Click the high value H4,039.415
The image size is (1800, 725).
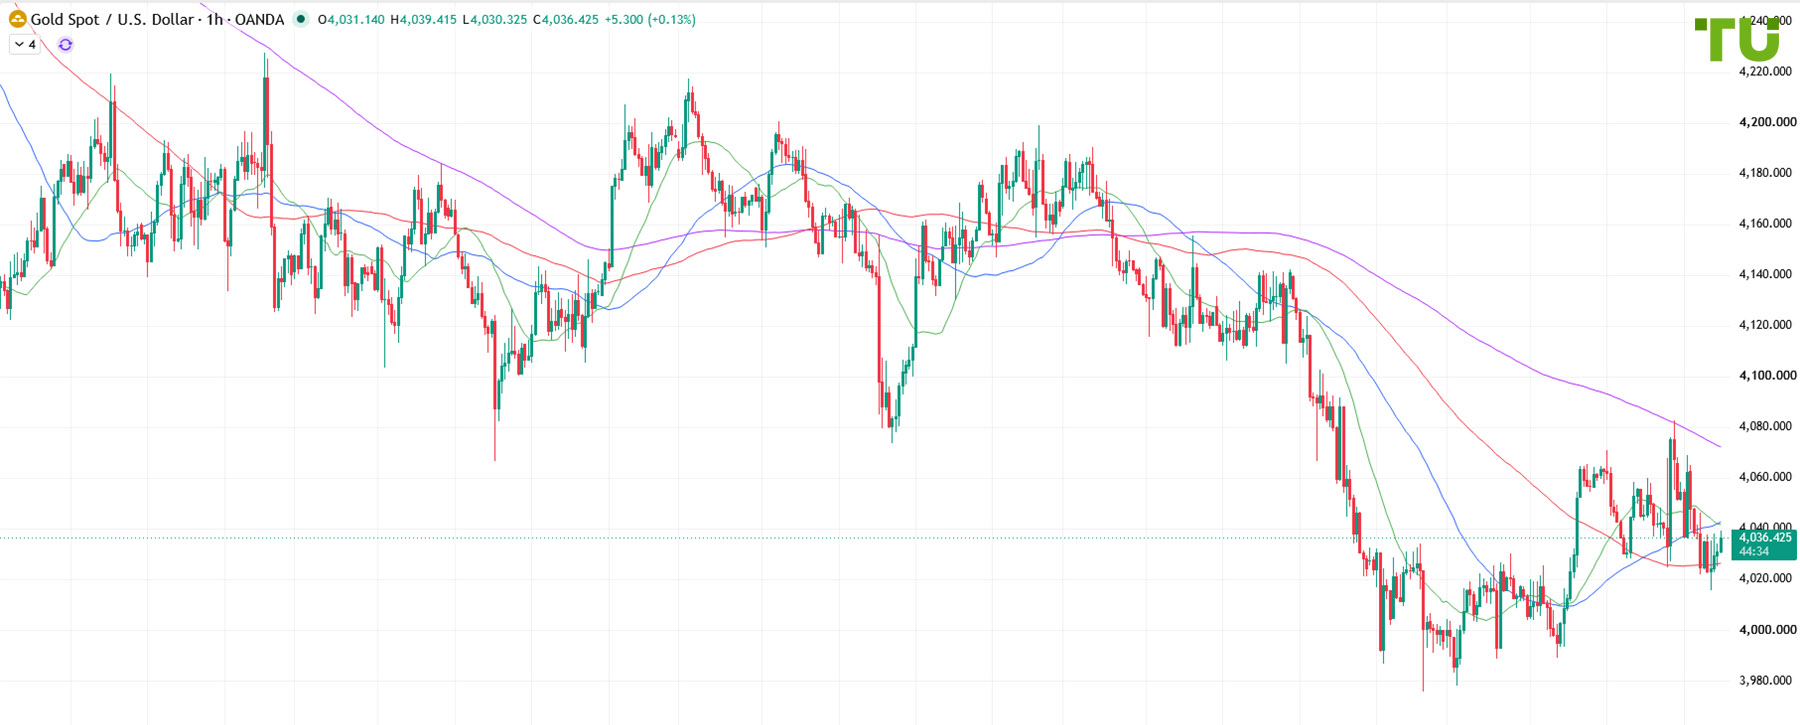[423, 19]
